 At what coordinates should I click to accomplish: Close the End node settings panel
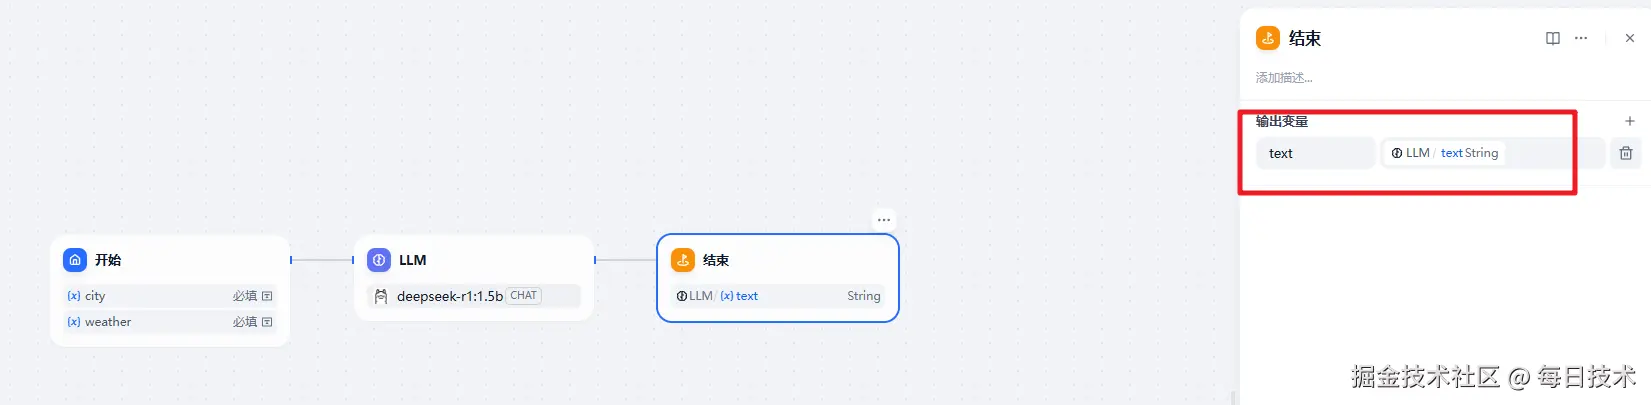click(x=1630, y=38)
